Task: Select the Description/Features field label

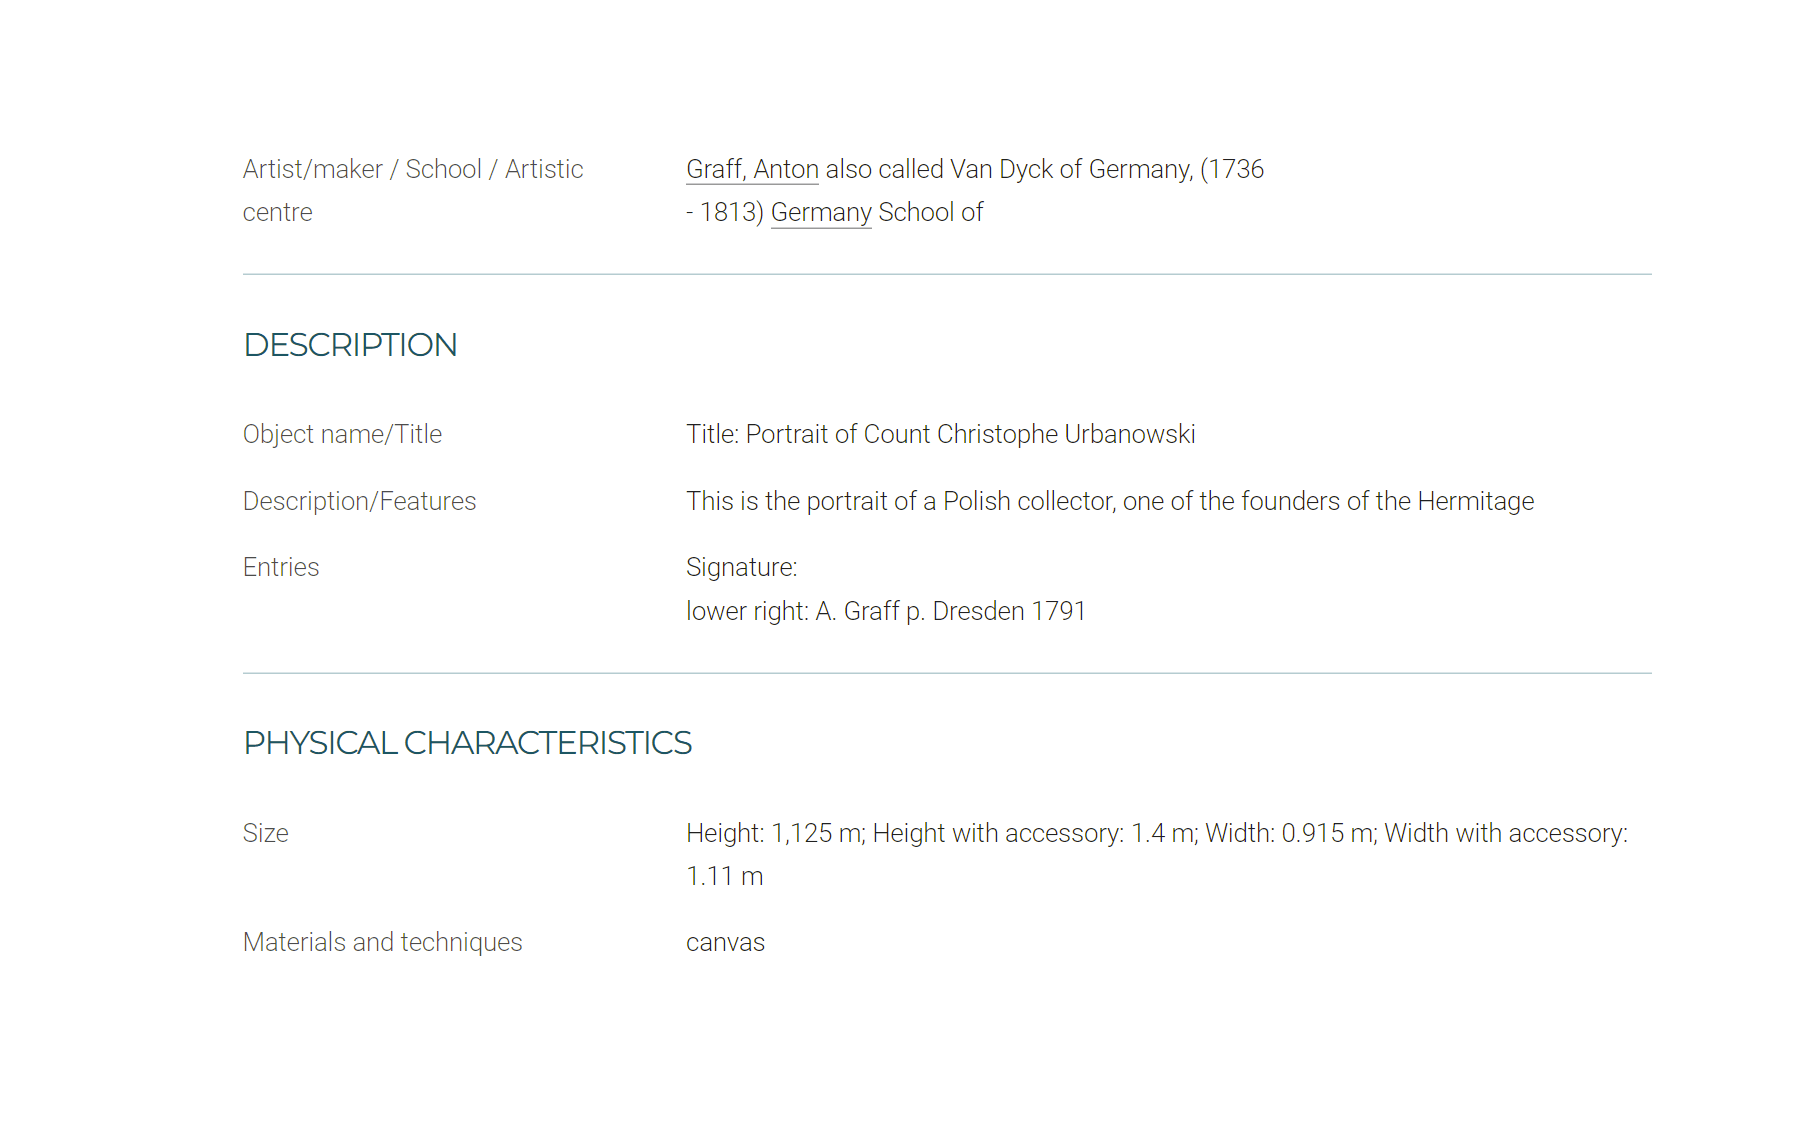Action: 360,501
